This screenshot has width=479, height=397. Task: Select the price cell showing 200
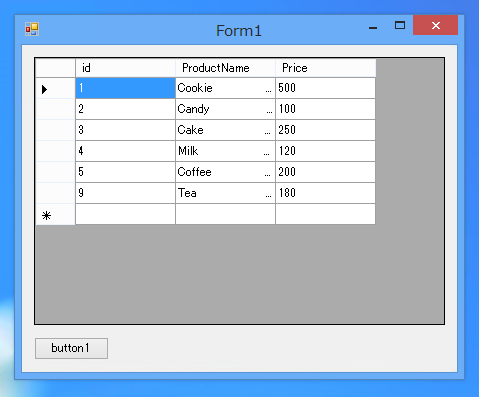325,172
